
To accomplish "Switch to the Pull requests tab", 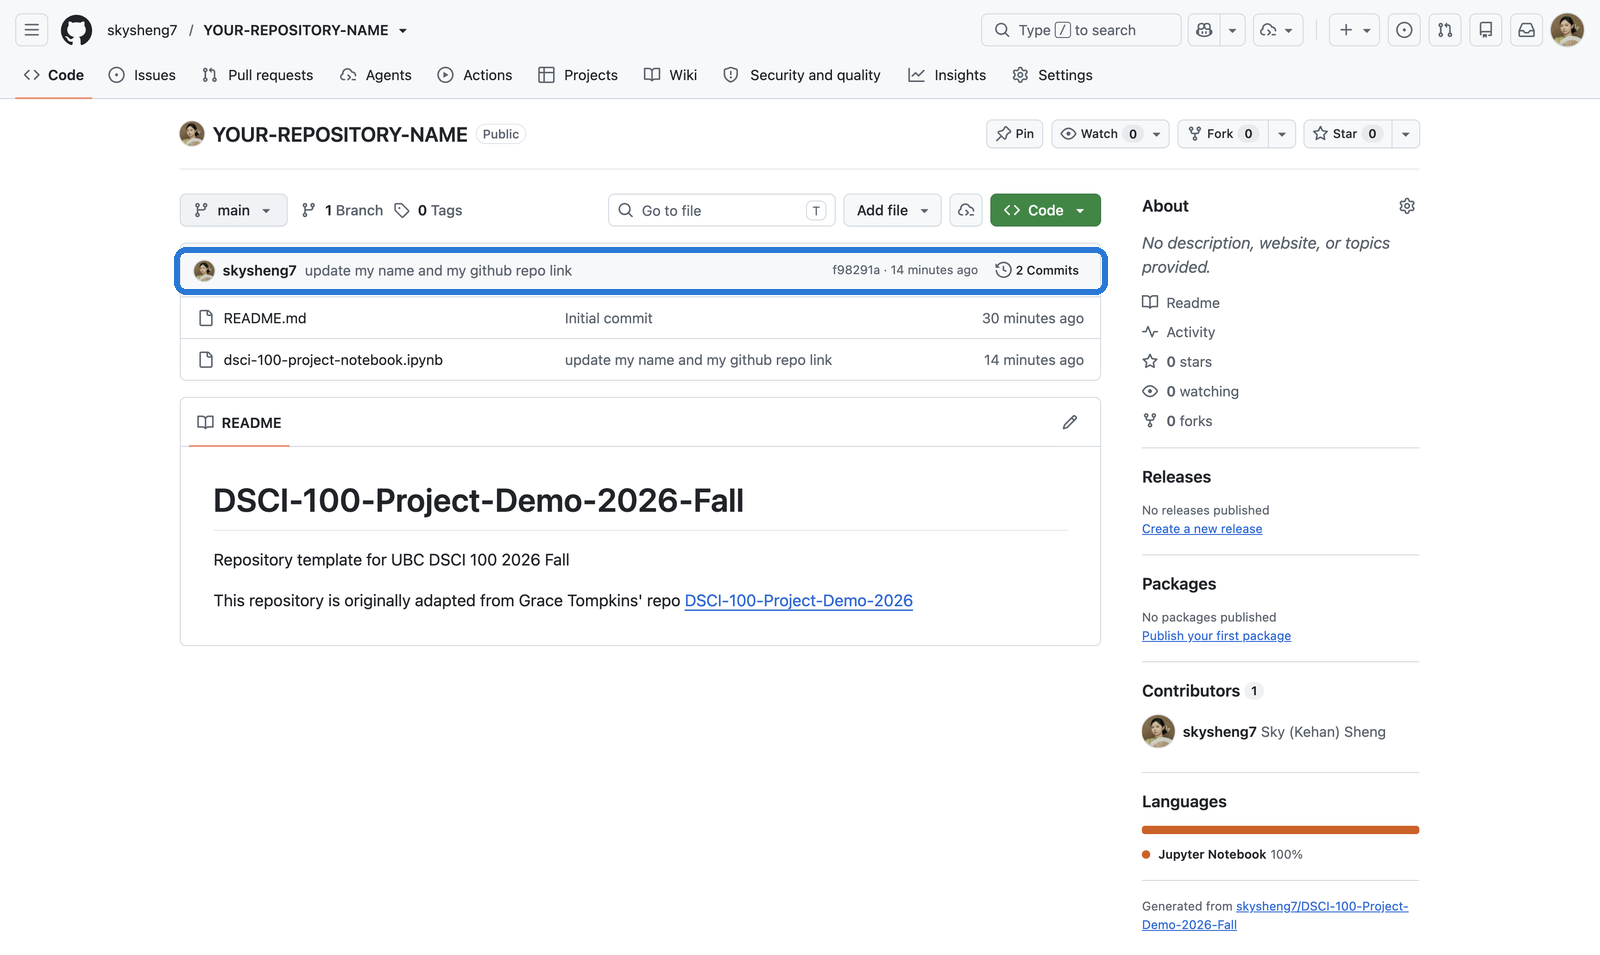I will click(x=257, y=75).
